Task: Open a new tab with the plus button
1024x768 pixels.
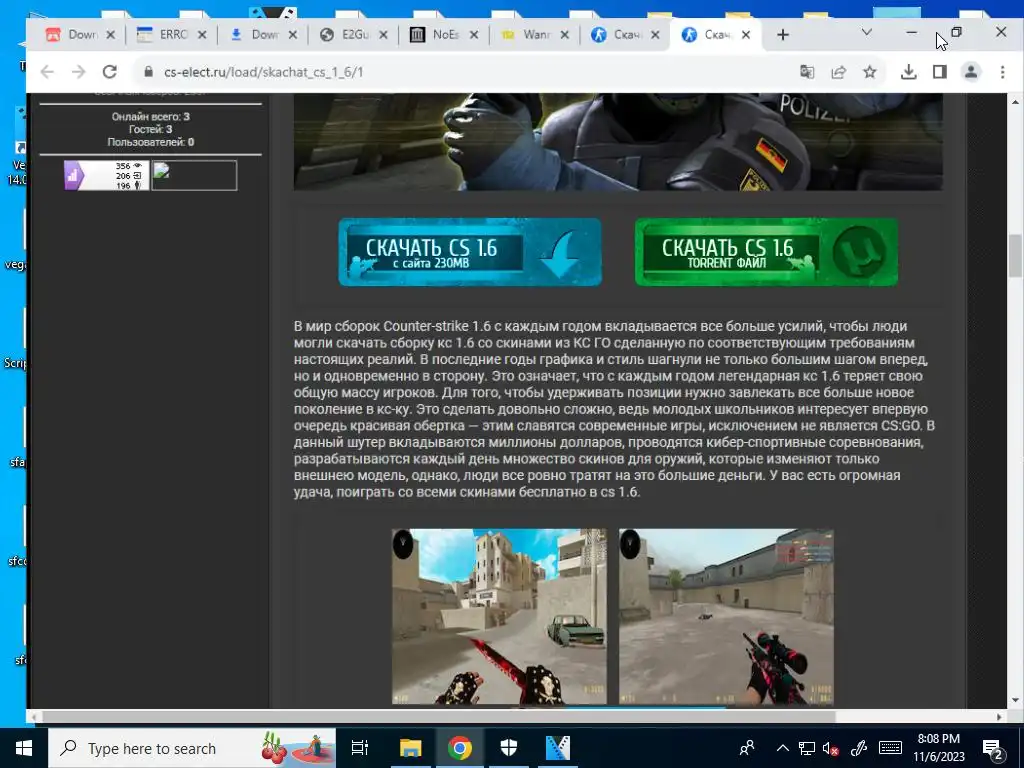Action: click(782, 35)
